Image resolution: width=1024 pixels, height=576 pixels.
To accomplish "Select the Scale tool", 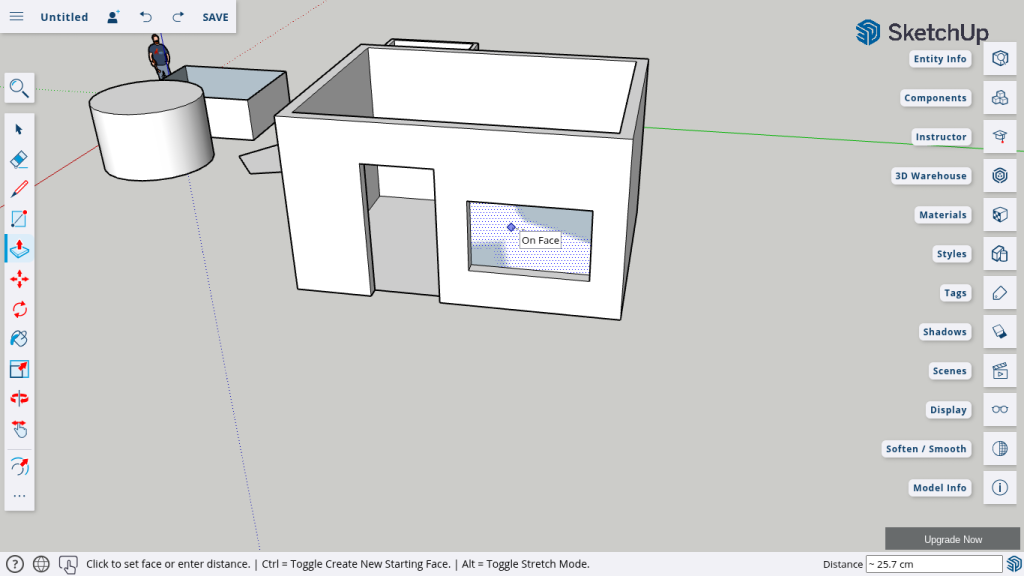I will [19, 369].
